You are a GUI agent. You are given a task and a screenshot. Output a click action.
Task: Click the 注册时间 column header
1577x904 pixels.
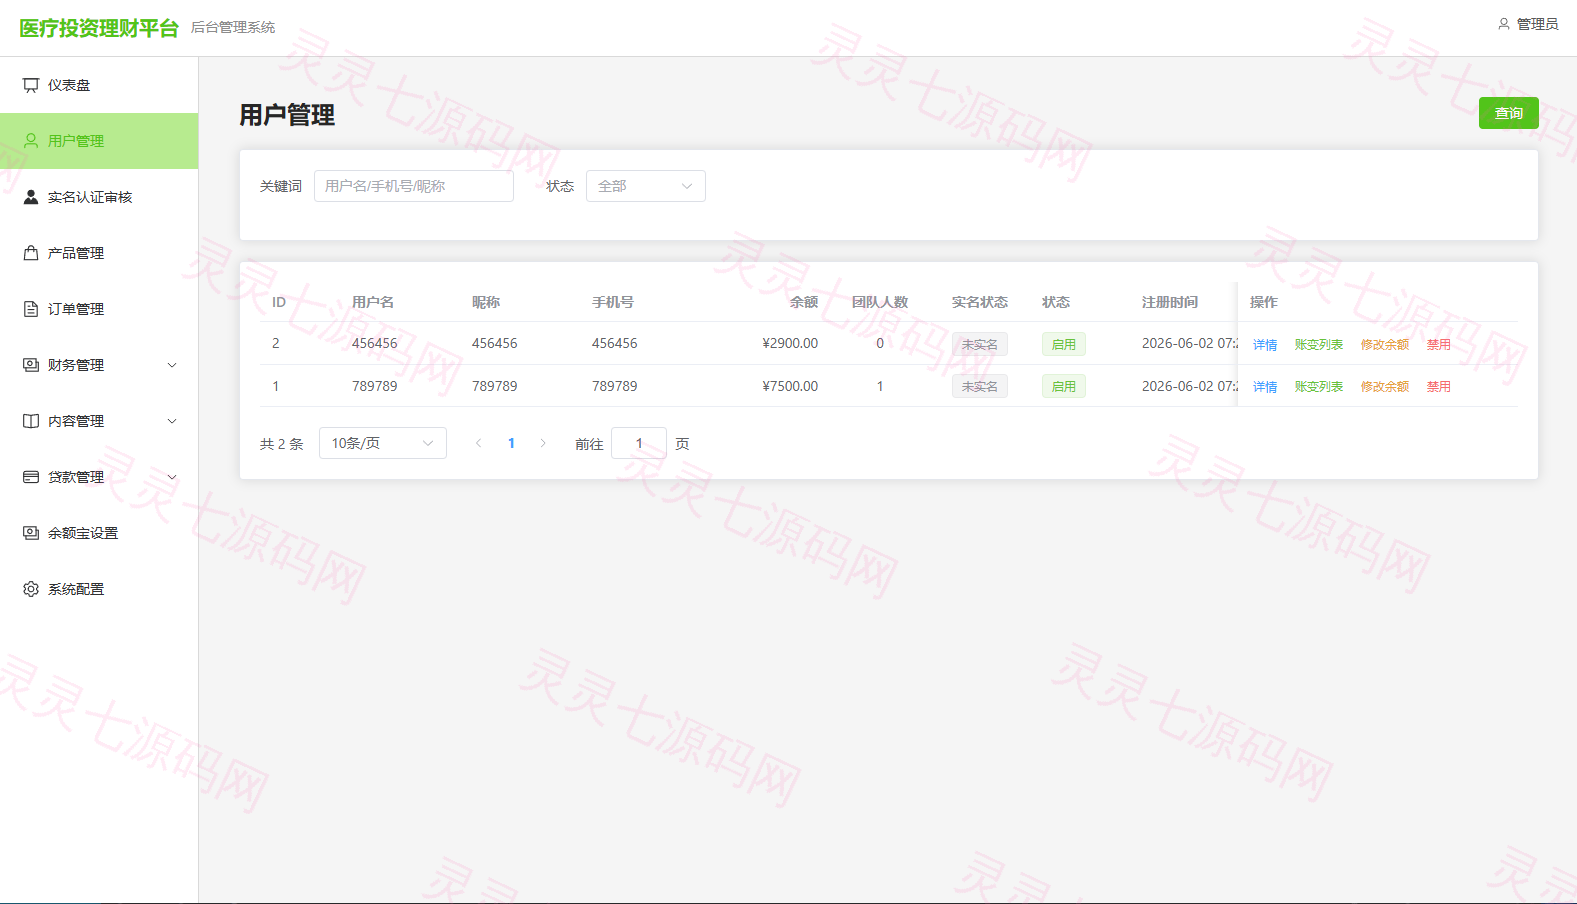[1170, 302]
